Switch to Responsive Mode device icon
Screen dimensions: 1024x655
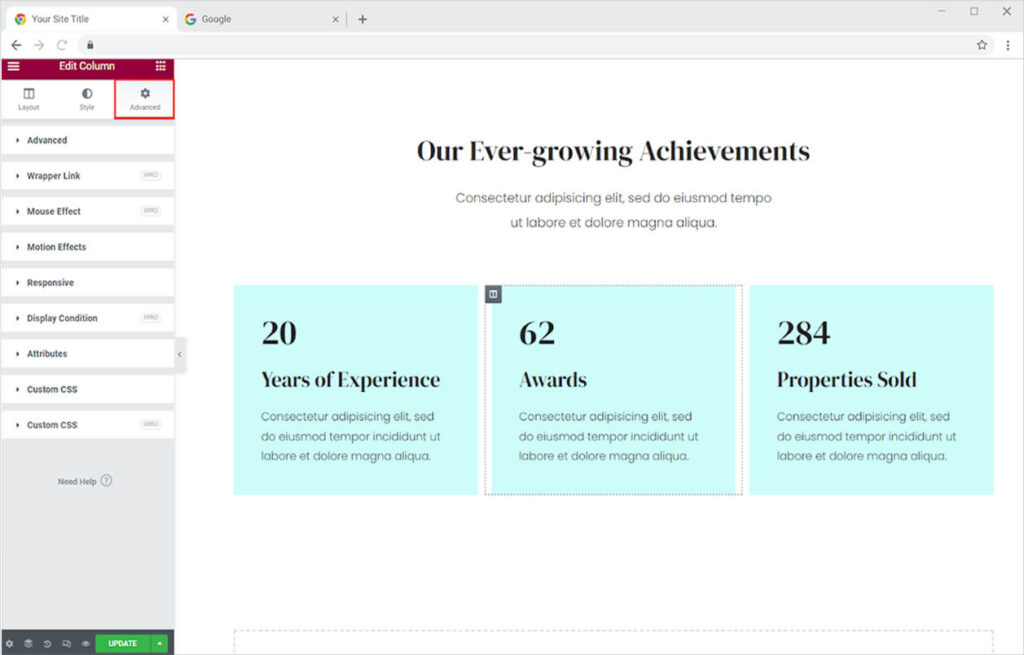(66, 643)
